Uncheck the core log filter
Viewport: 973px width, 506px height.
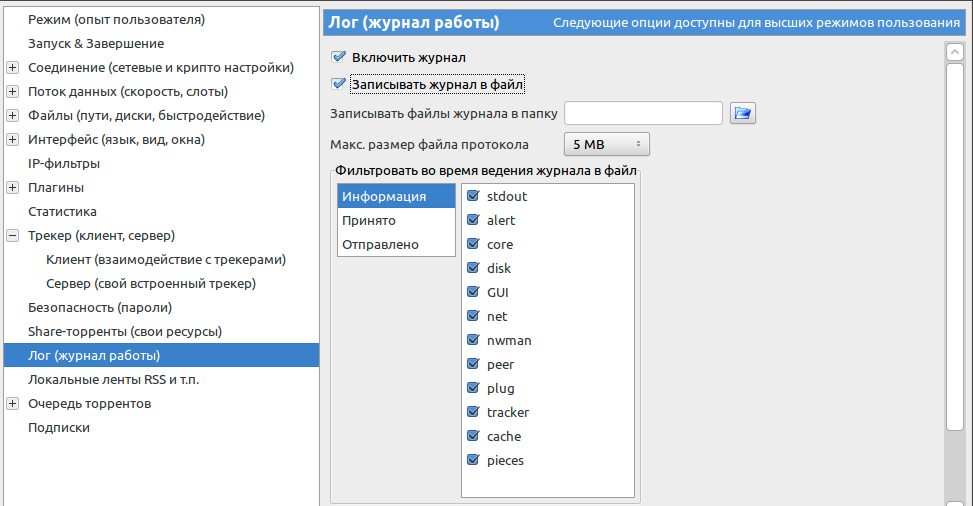(x=473, y=244)
